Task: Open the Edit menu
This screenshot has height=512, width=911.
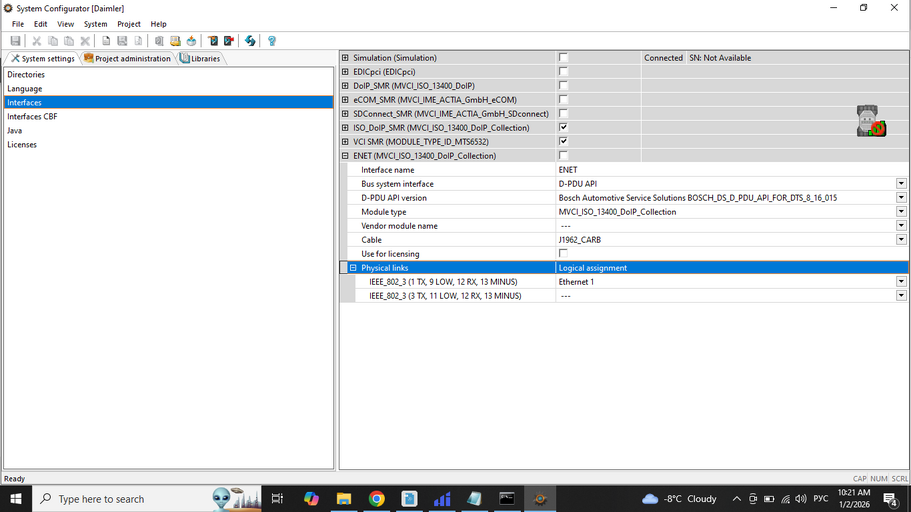Action: pos(40,24)
